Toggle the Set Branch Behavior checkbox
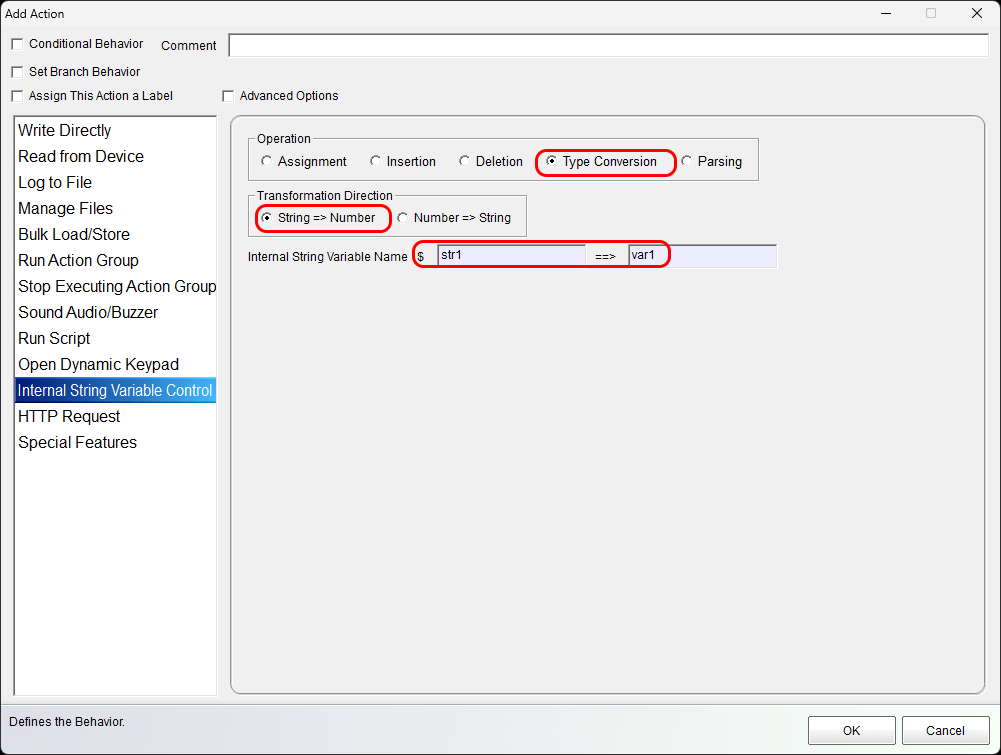This screenshot has height=755, width=1001. [x=17, y=72]
